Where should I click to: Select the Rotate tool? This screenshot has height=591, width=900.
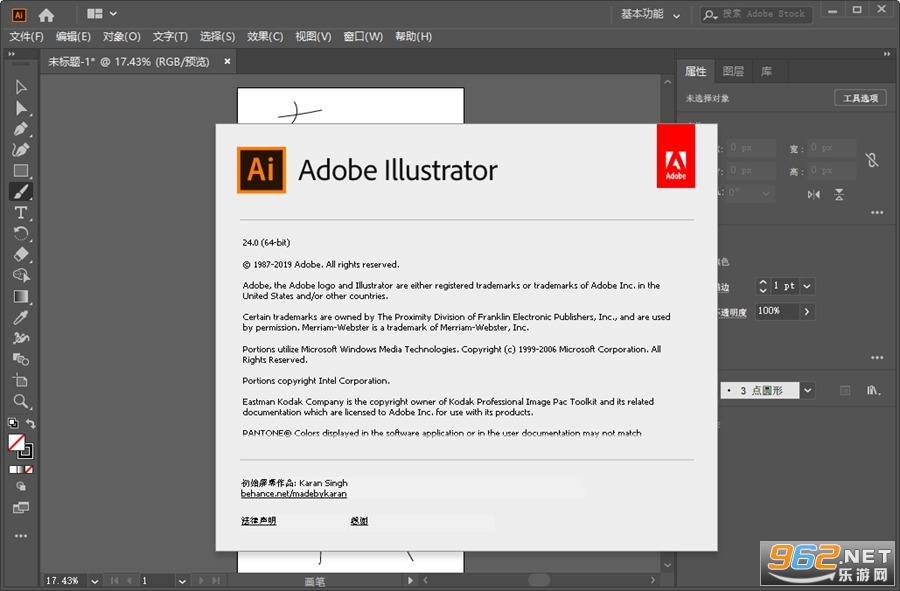[21, 233]
